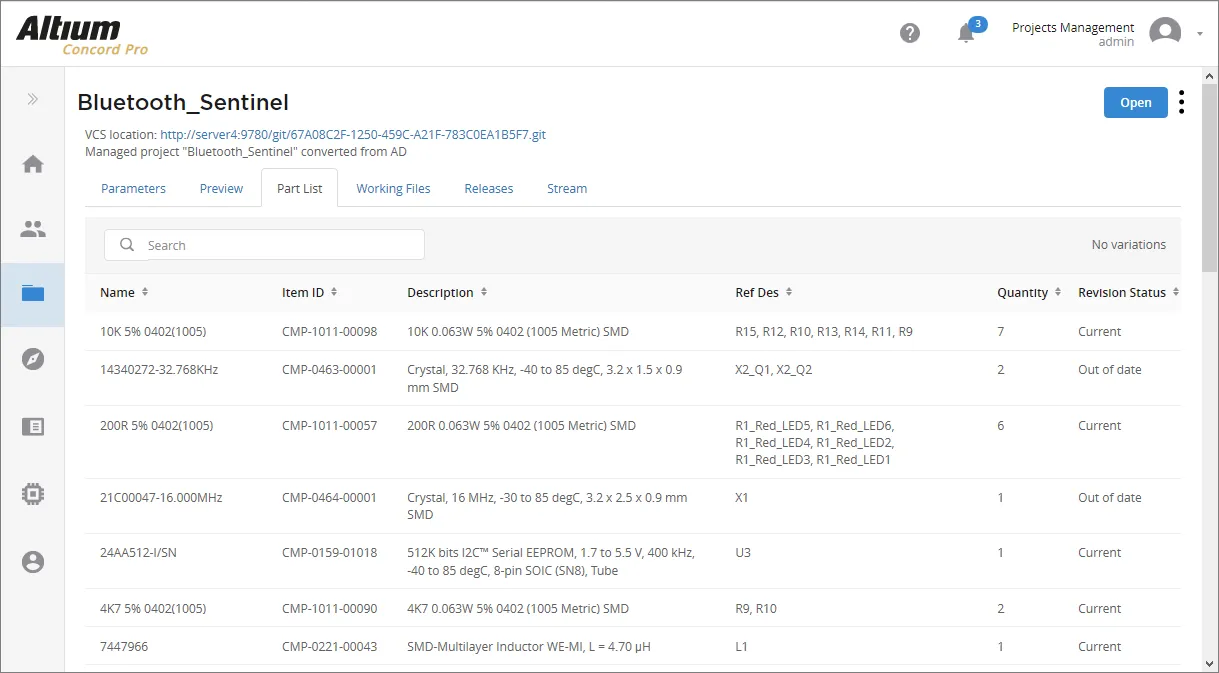Click item ID CMP-0464-00001
Viewport: 1219px width, 673px height.
[x=329, y=497]
